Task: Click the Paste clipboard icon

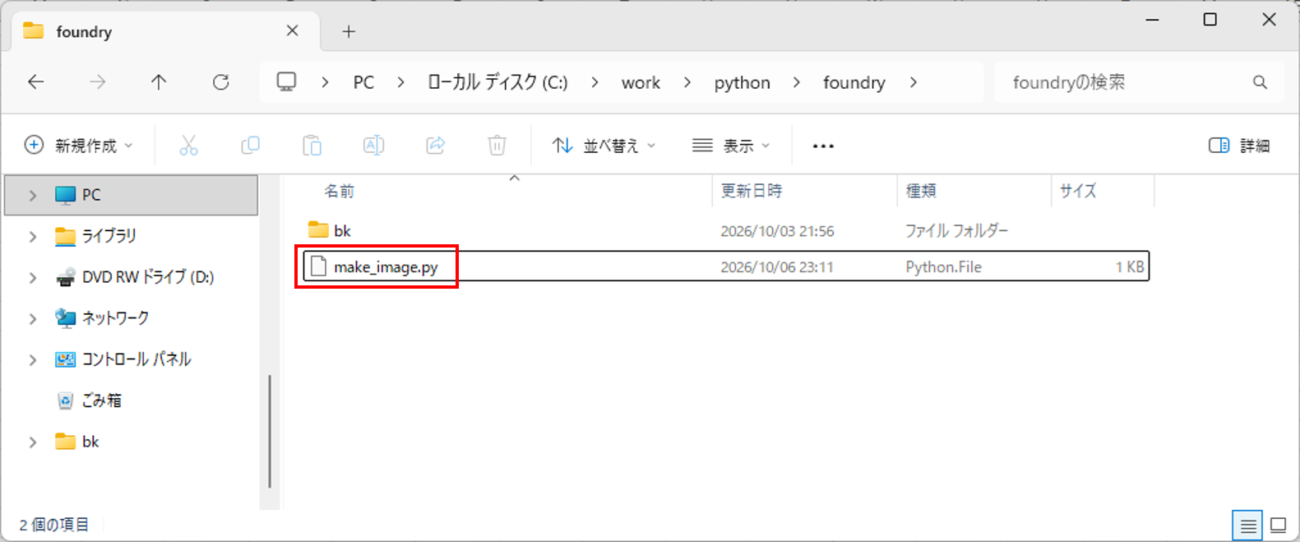Action: (312, 146)
